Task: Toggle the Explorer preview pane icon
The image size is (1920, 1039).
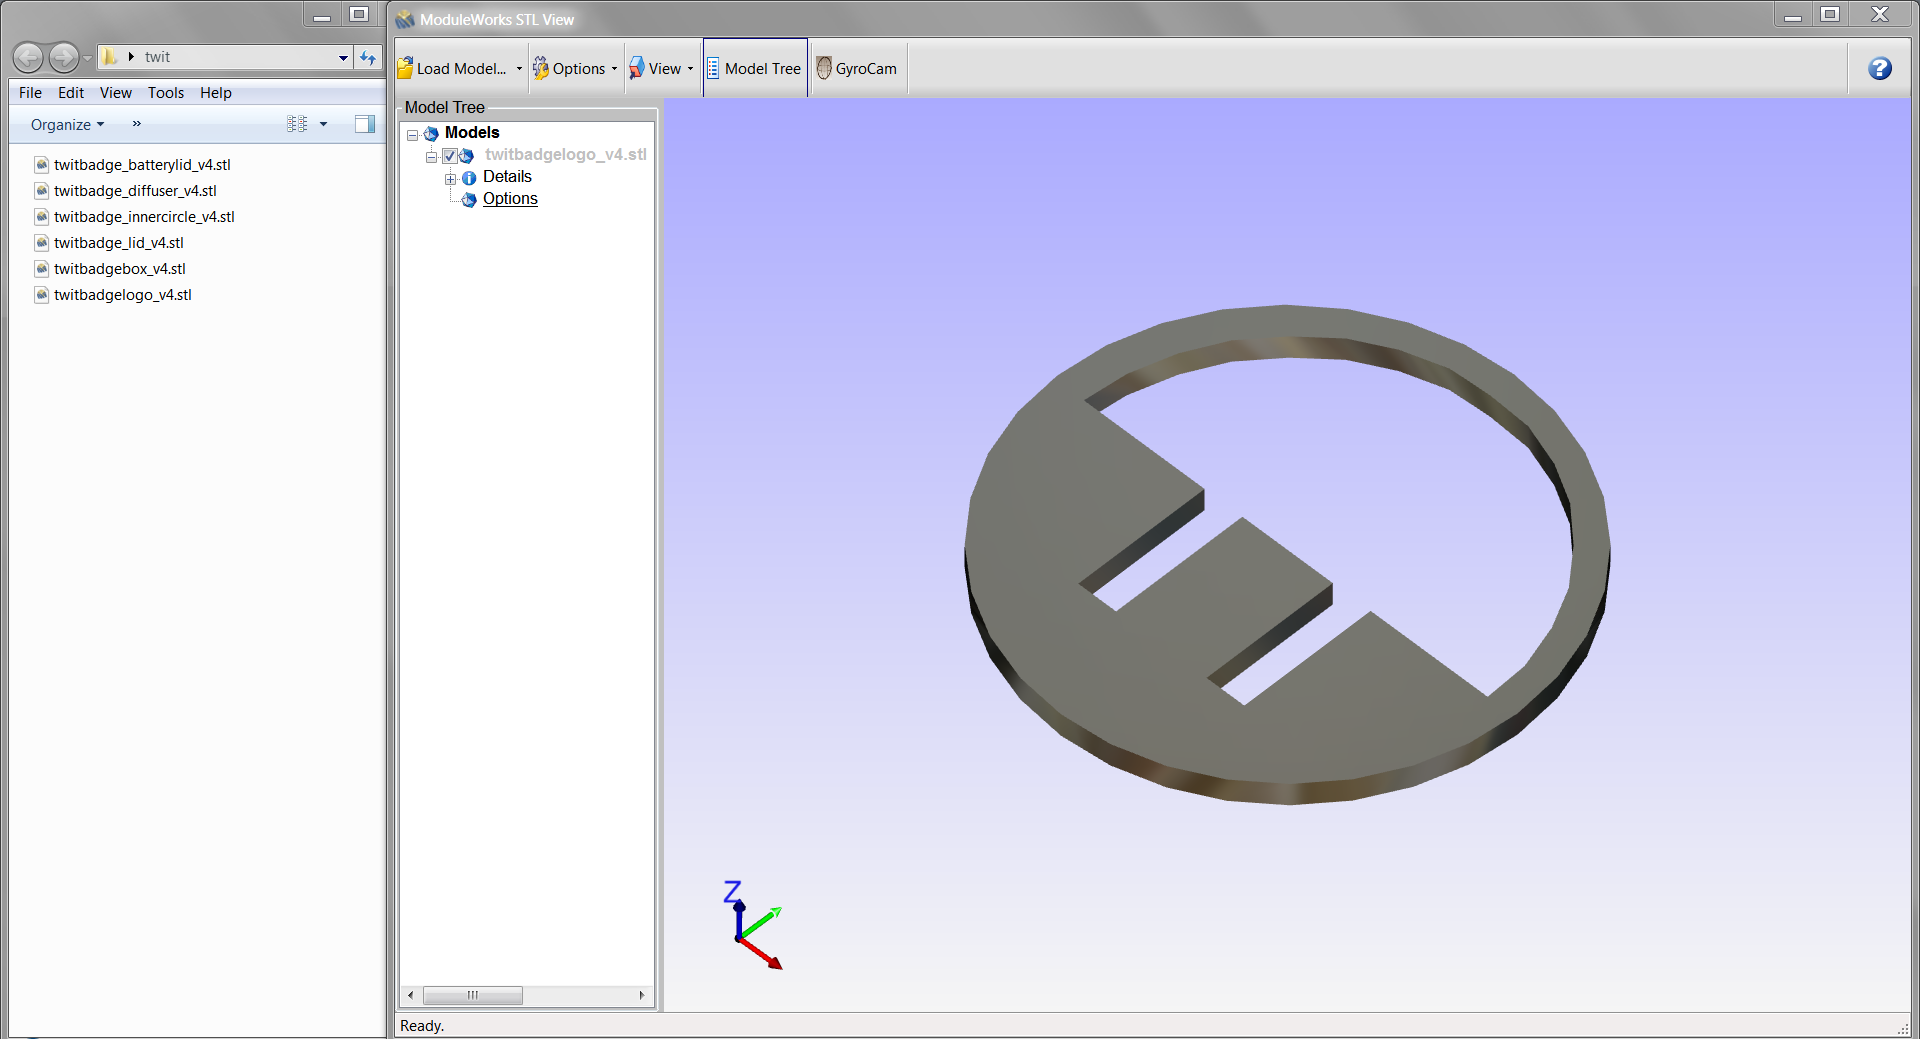Action: [x=364, y=124]
